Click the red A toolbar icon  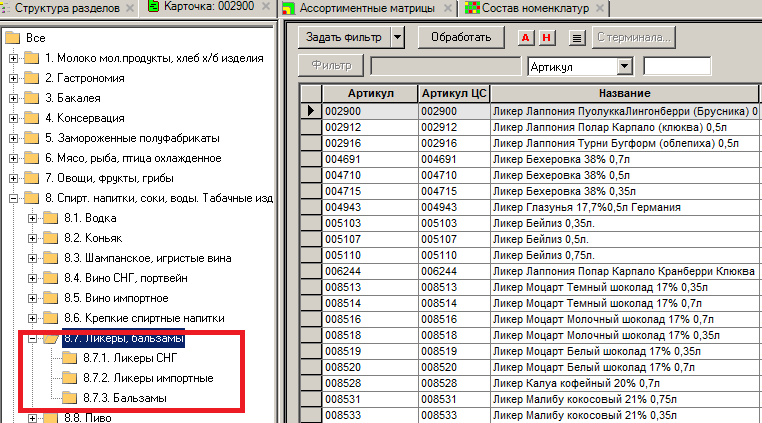pos(525,38)
